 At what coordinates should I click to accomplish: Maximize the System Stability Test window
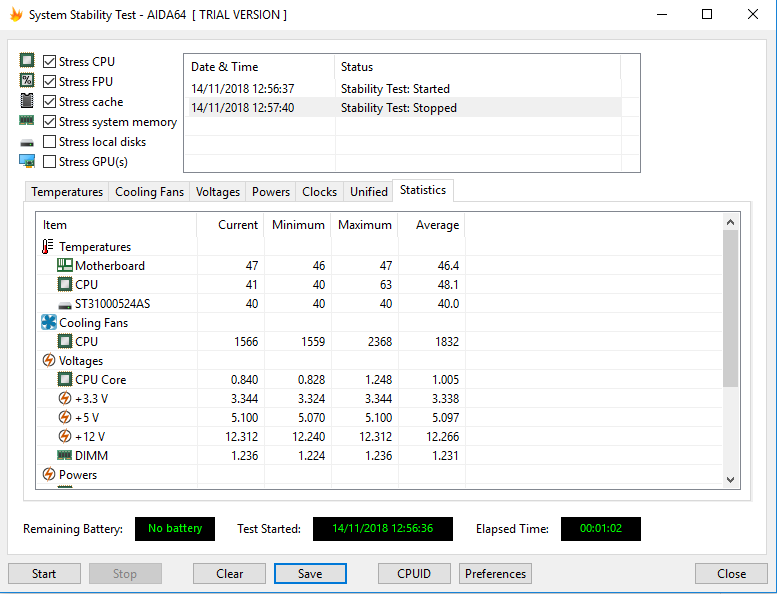click(707, 14)
